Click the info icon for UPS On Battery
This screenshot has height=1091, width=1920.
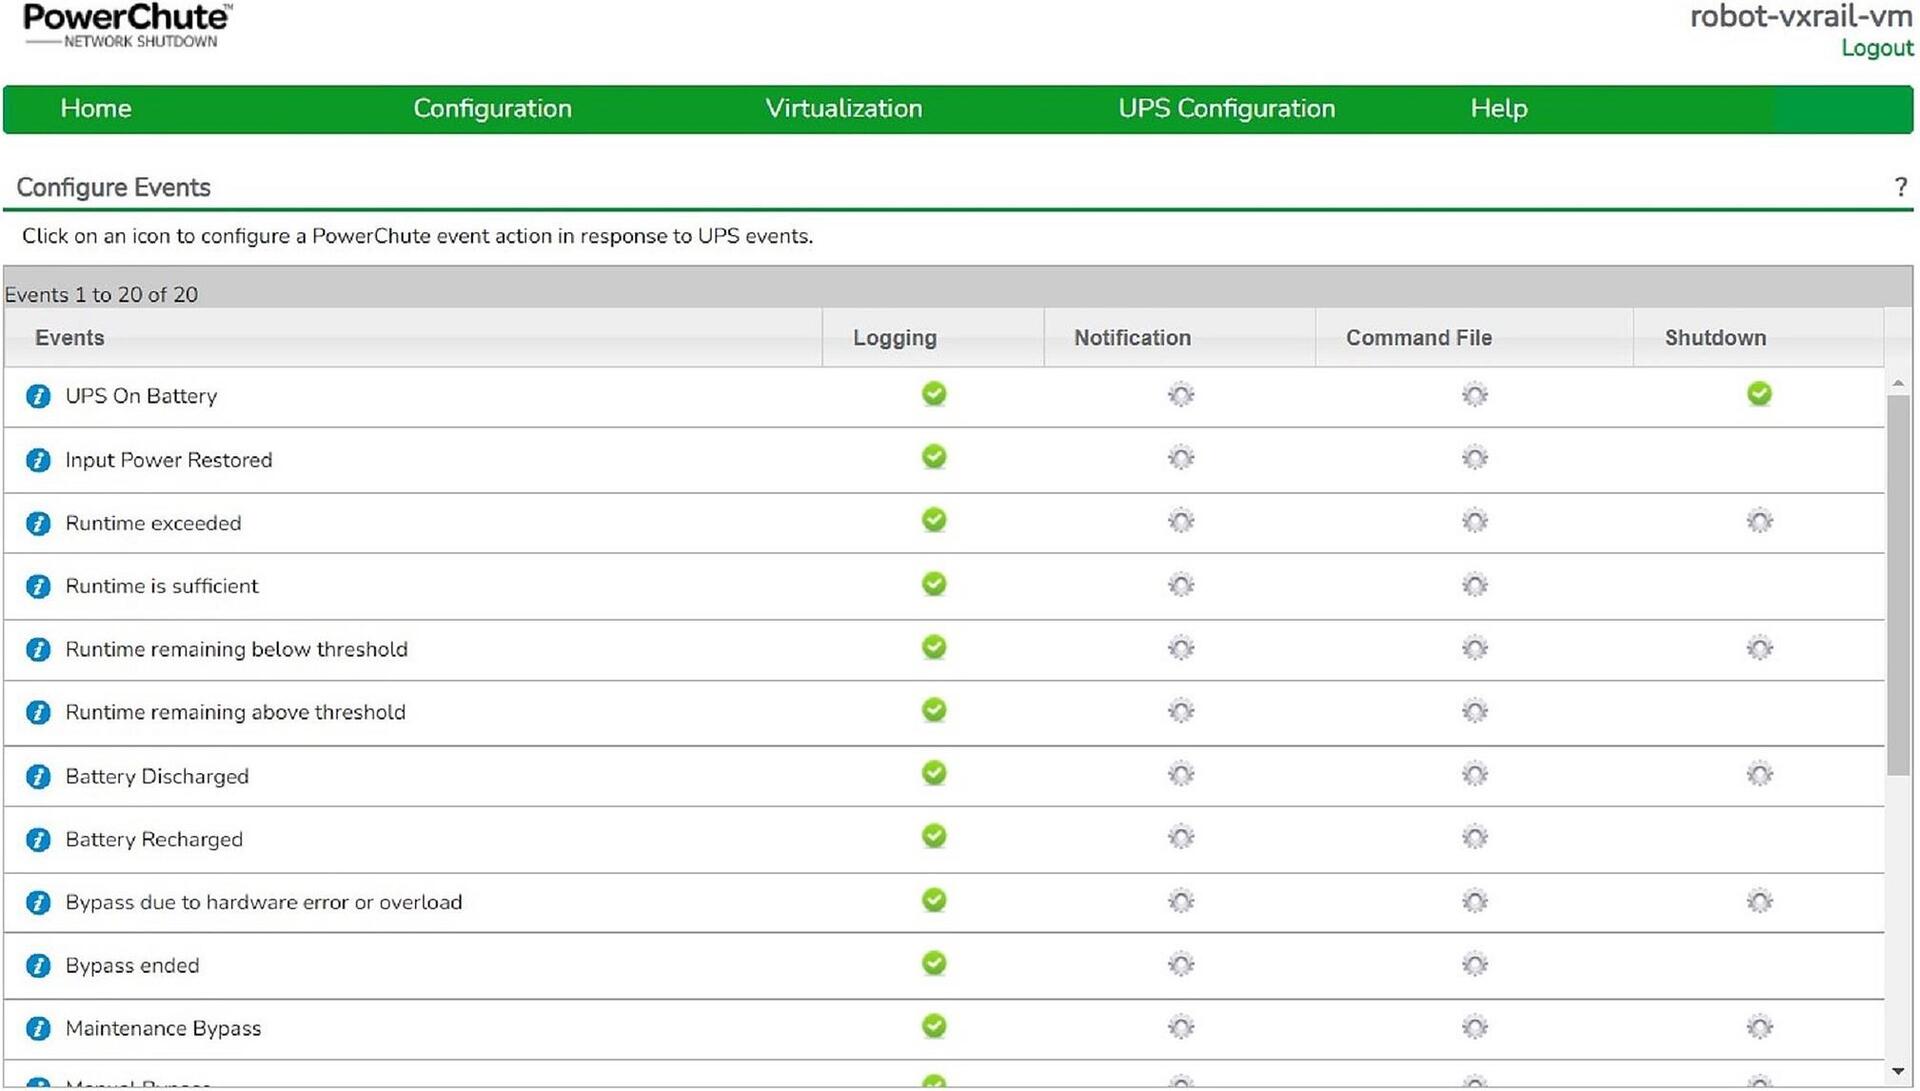pyautogui.click(x=38, y=396)
